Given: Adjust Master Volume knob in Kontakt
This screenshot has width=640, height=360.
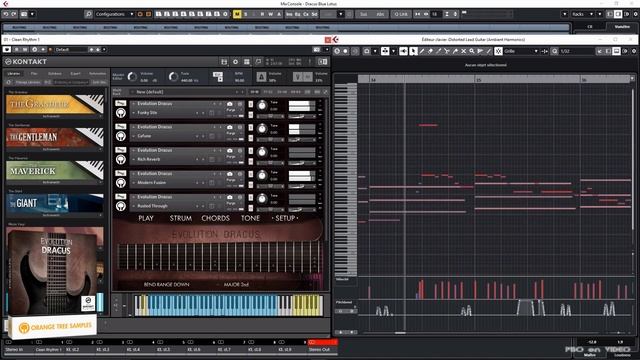Looking at the screenshot, I should click(132, 77).
